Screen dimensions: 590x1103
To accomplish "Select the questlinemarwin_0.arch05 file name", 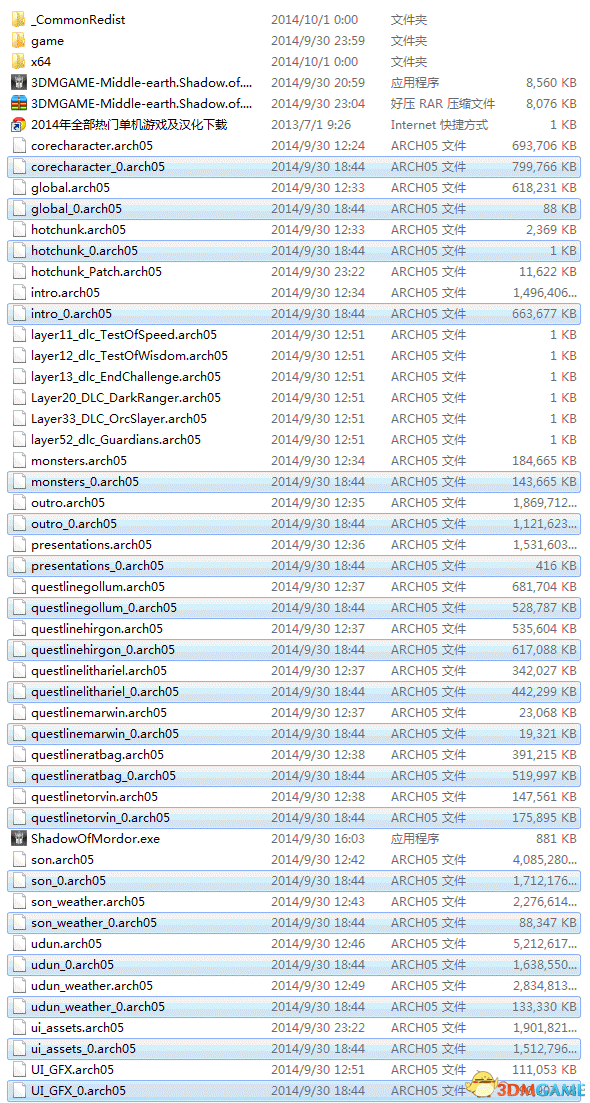I will pyautogui.click(x=105, y=734).
